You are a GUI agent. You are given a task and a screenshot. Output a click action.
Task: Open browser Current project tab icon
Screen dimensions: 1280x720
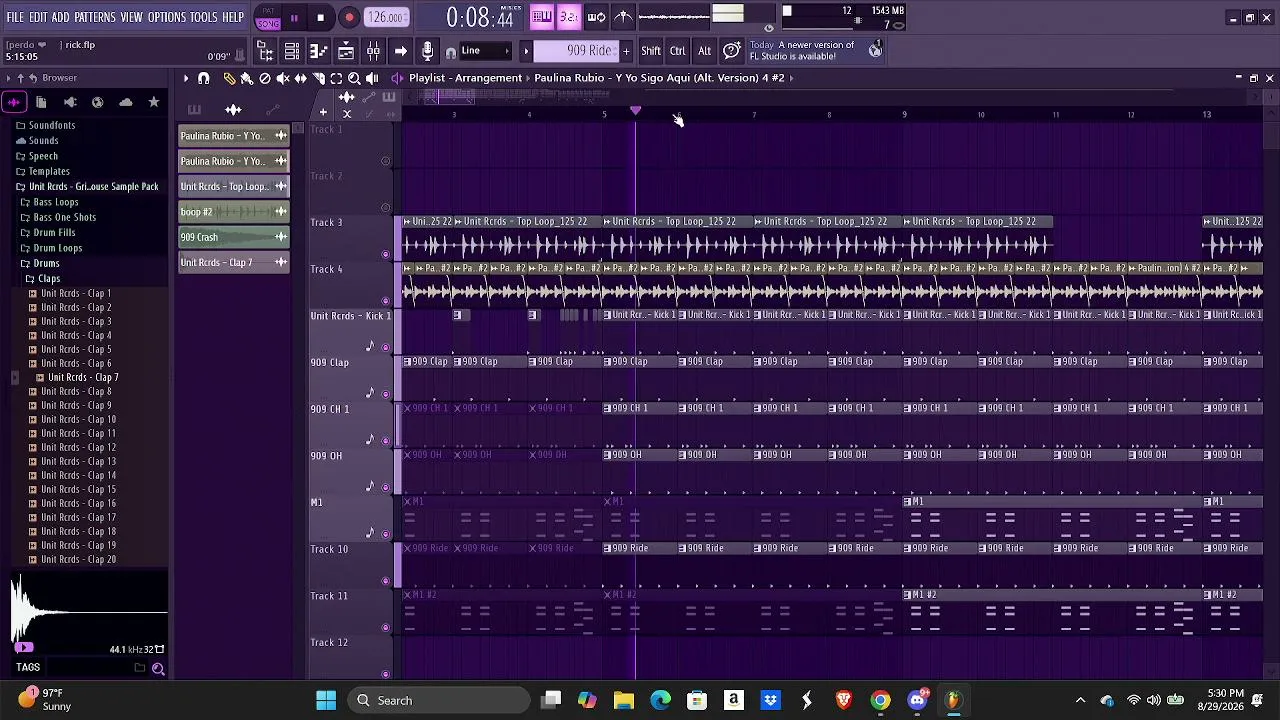(x=41, y=102)
